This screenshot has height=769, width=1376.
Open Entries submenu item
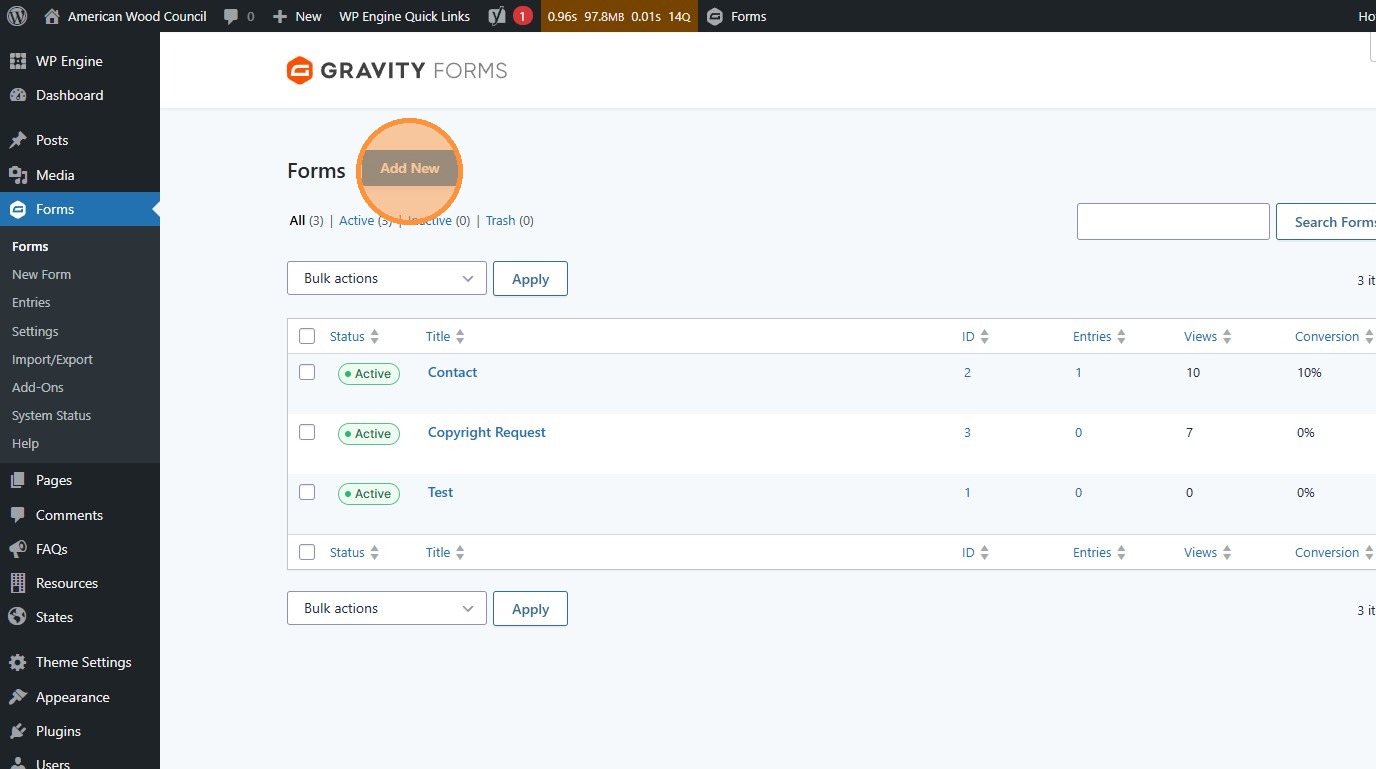click(31, 302)
